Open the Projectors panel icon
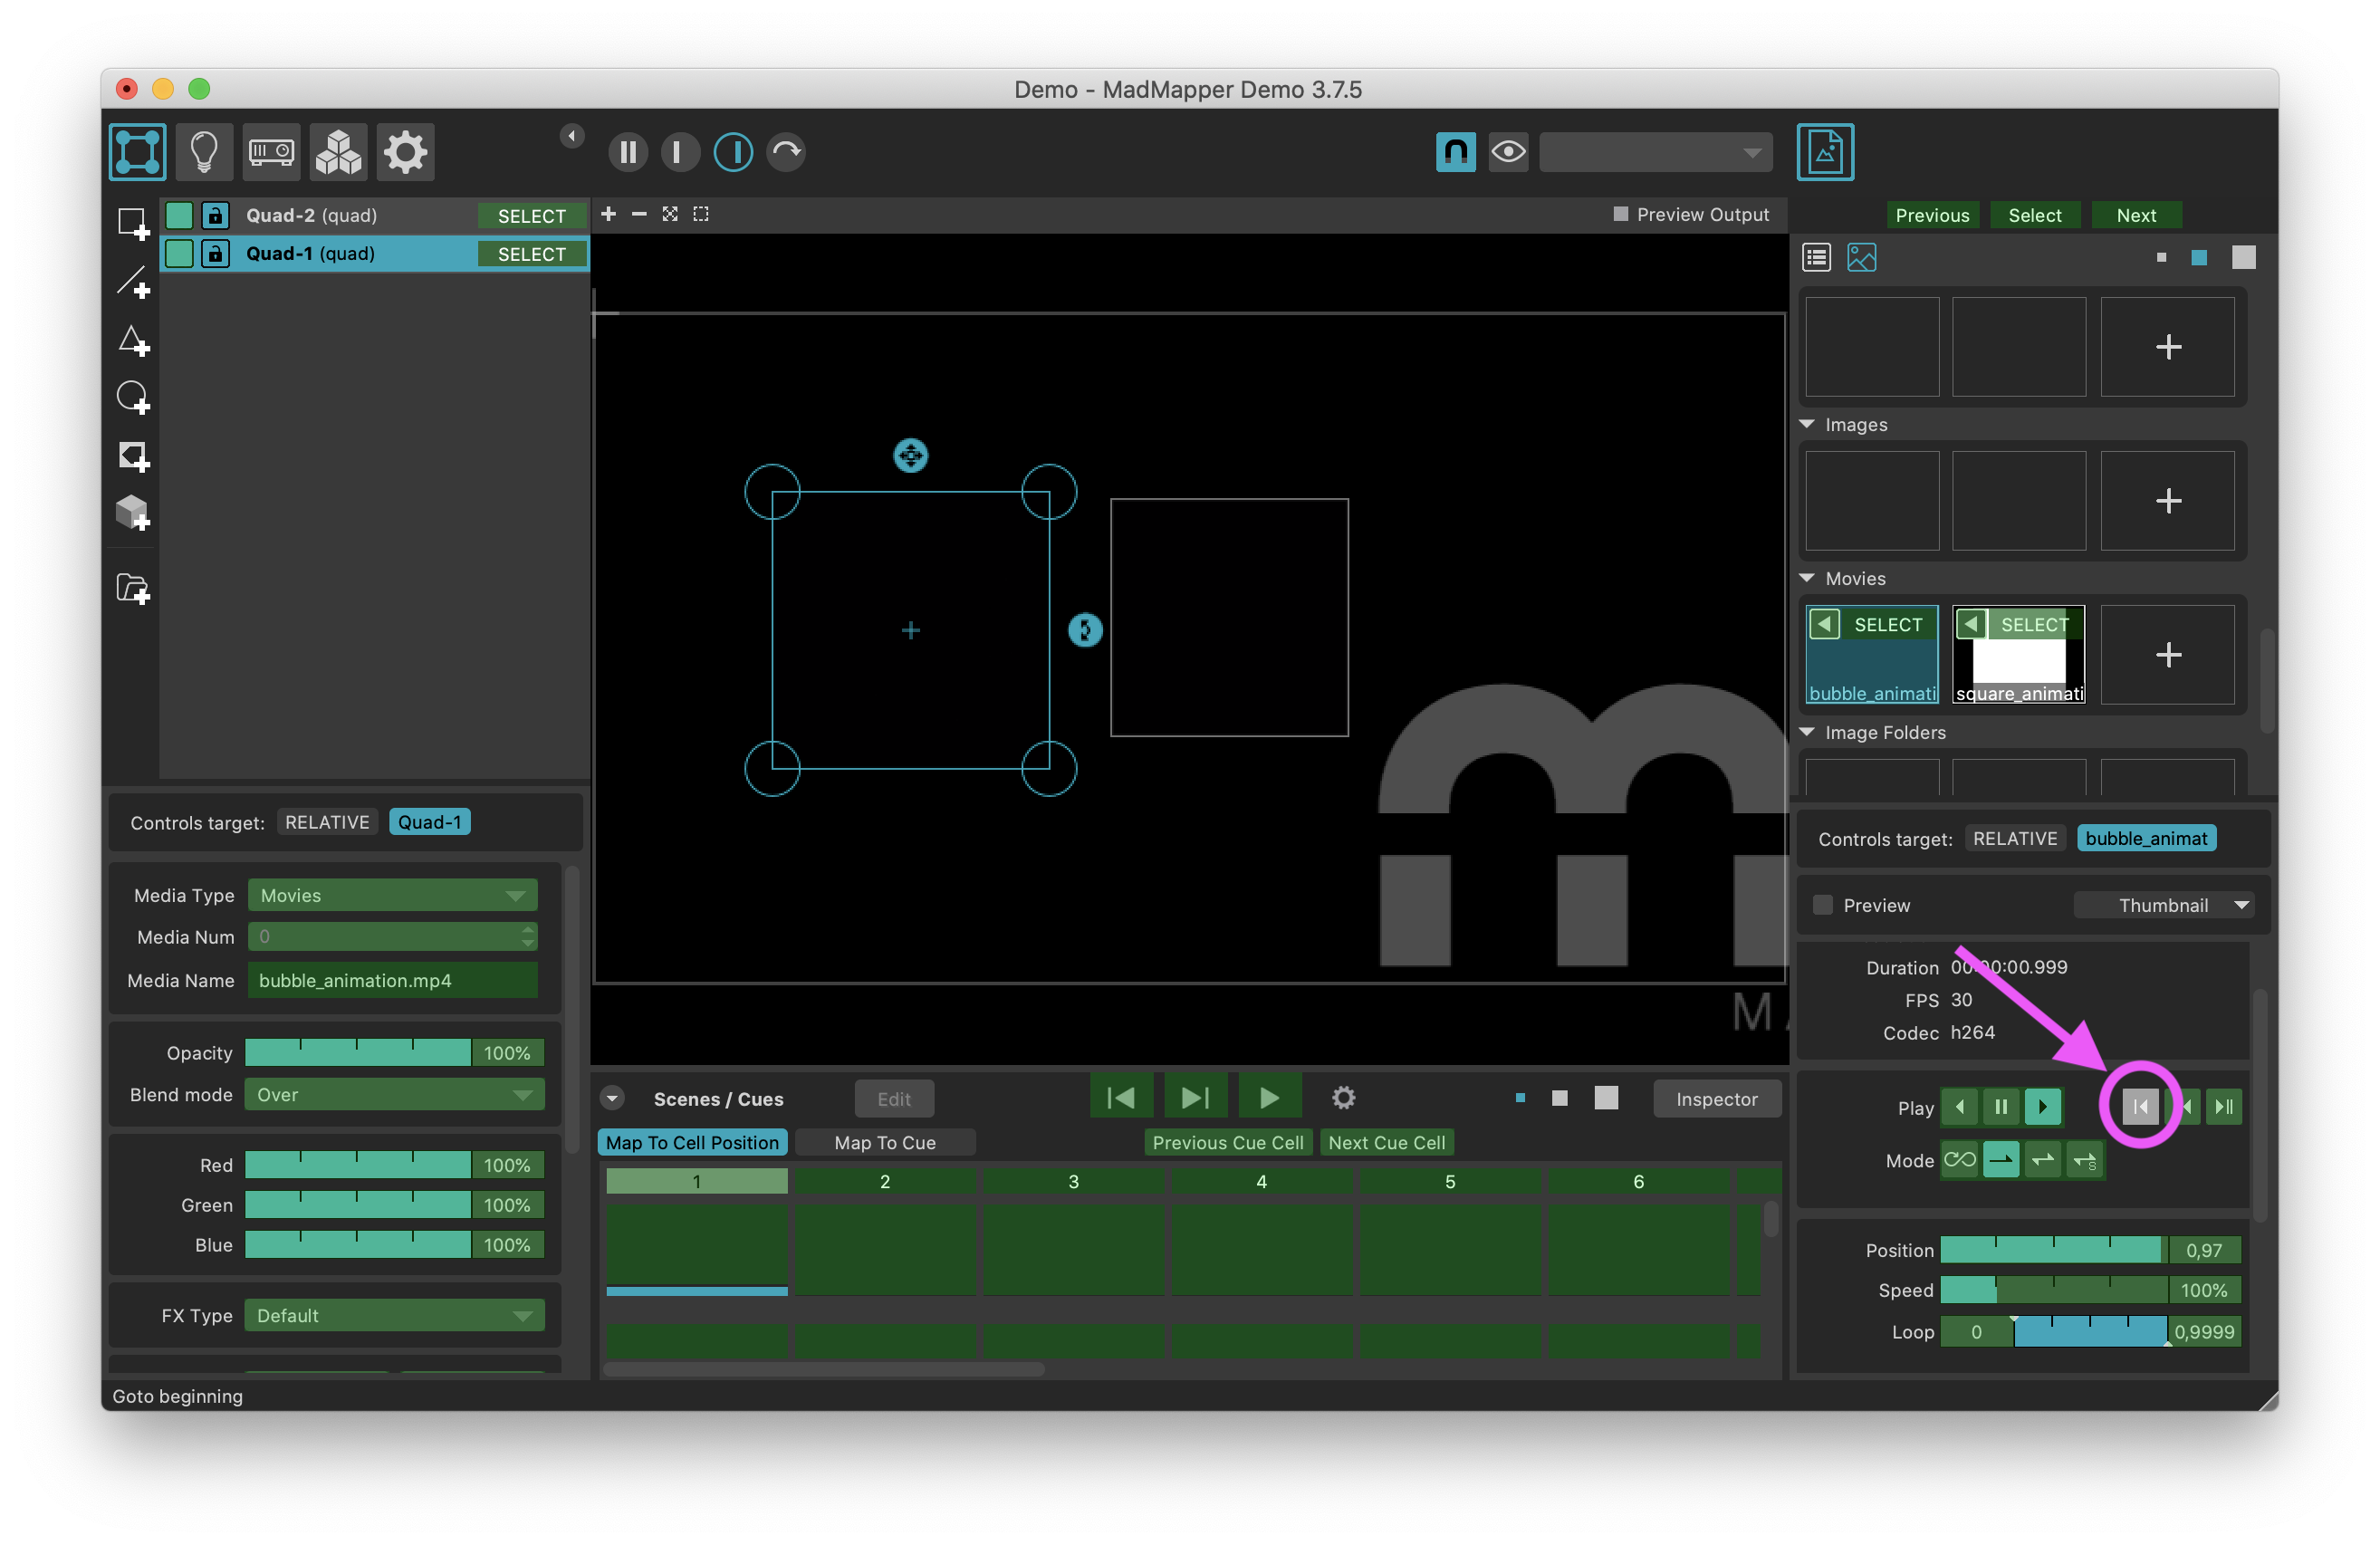Screen dimensions: 2380x1545 pos(271,152)
